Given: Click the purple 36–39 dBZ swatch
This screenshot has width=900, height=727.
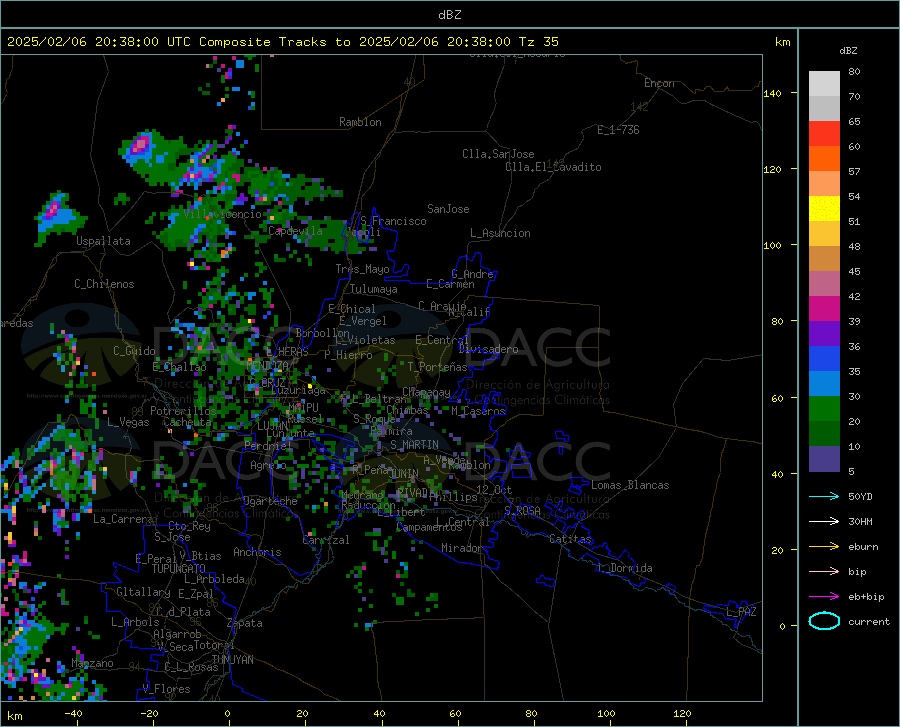Looking at the screenshot, I should pyautogui.click(x=824, y=334).
